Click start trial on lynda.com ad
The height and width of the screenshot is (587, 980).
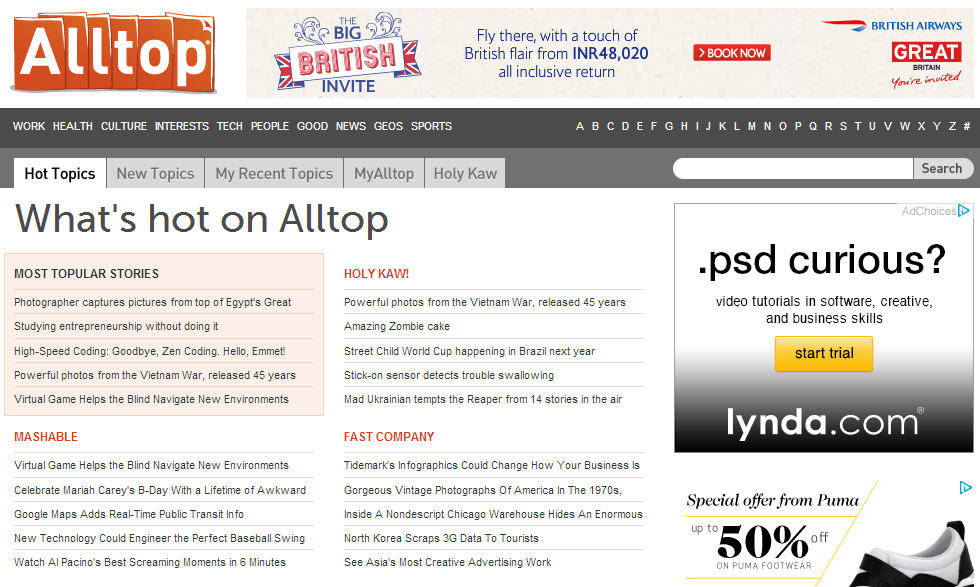pyautogui.click(x=824, y=354)
